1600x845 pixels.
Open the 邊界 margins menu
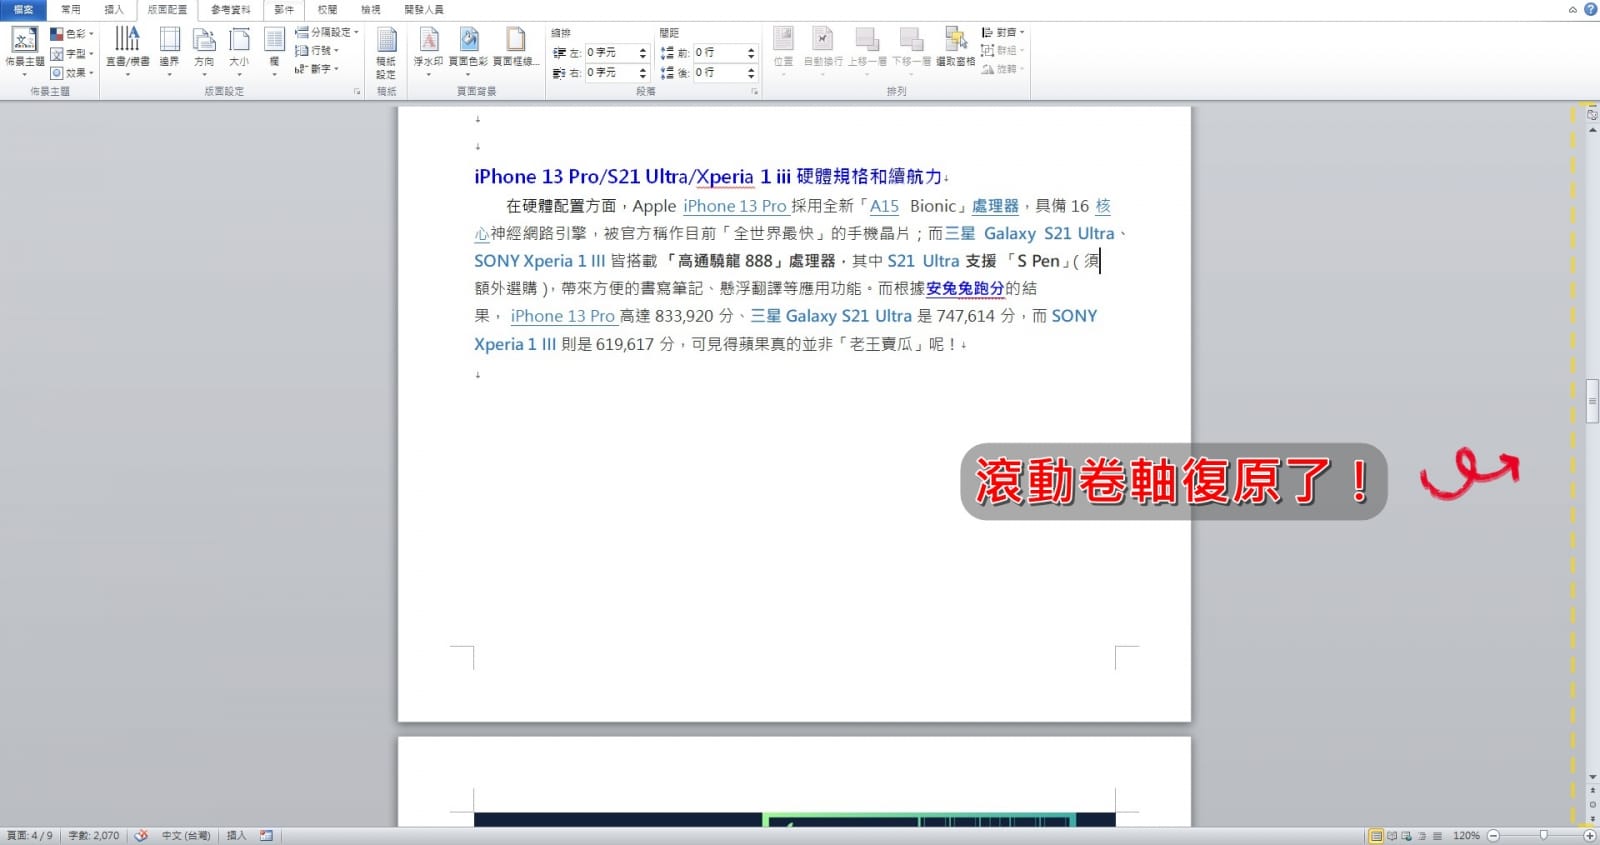point(170,51)
